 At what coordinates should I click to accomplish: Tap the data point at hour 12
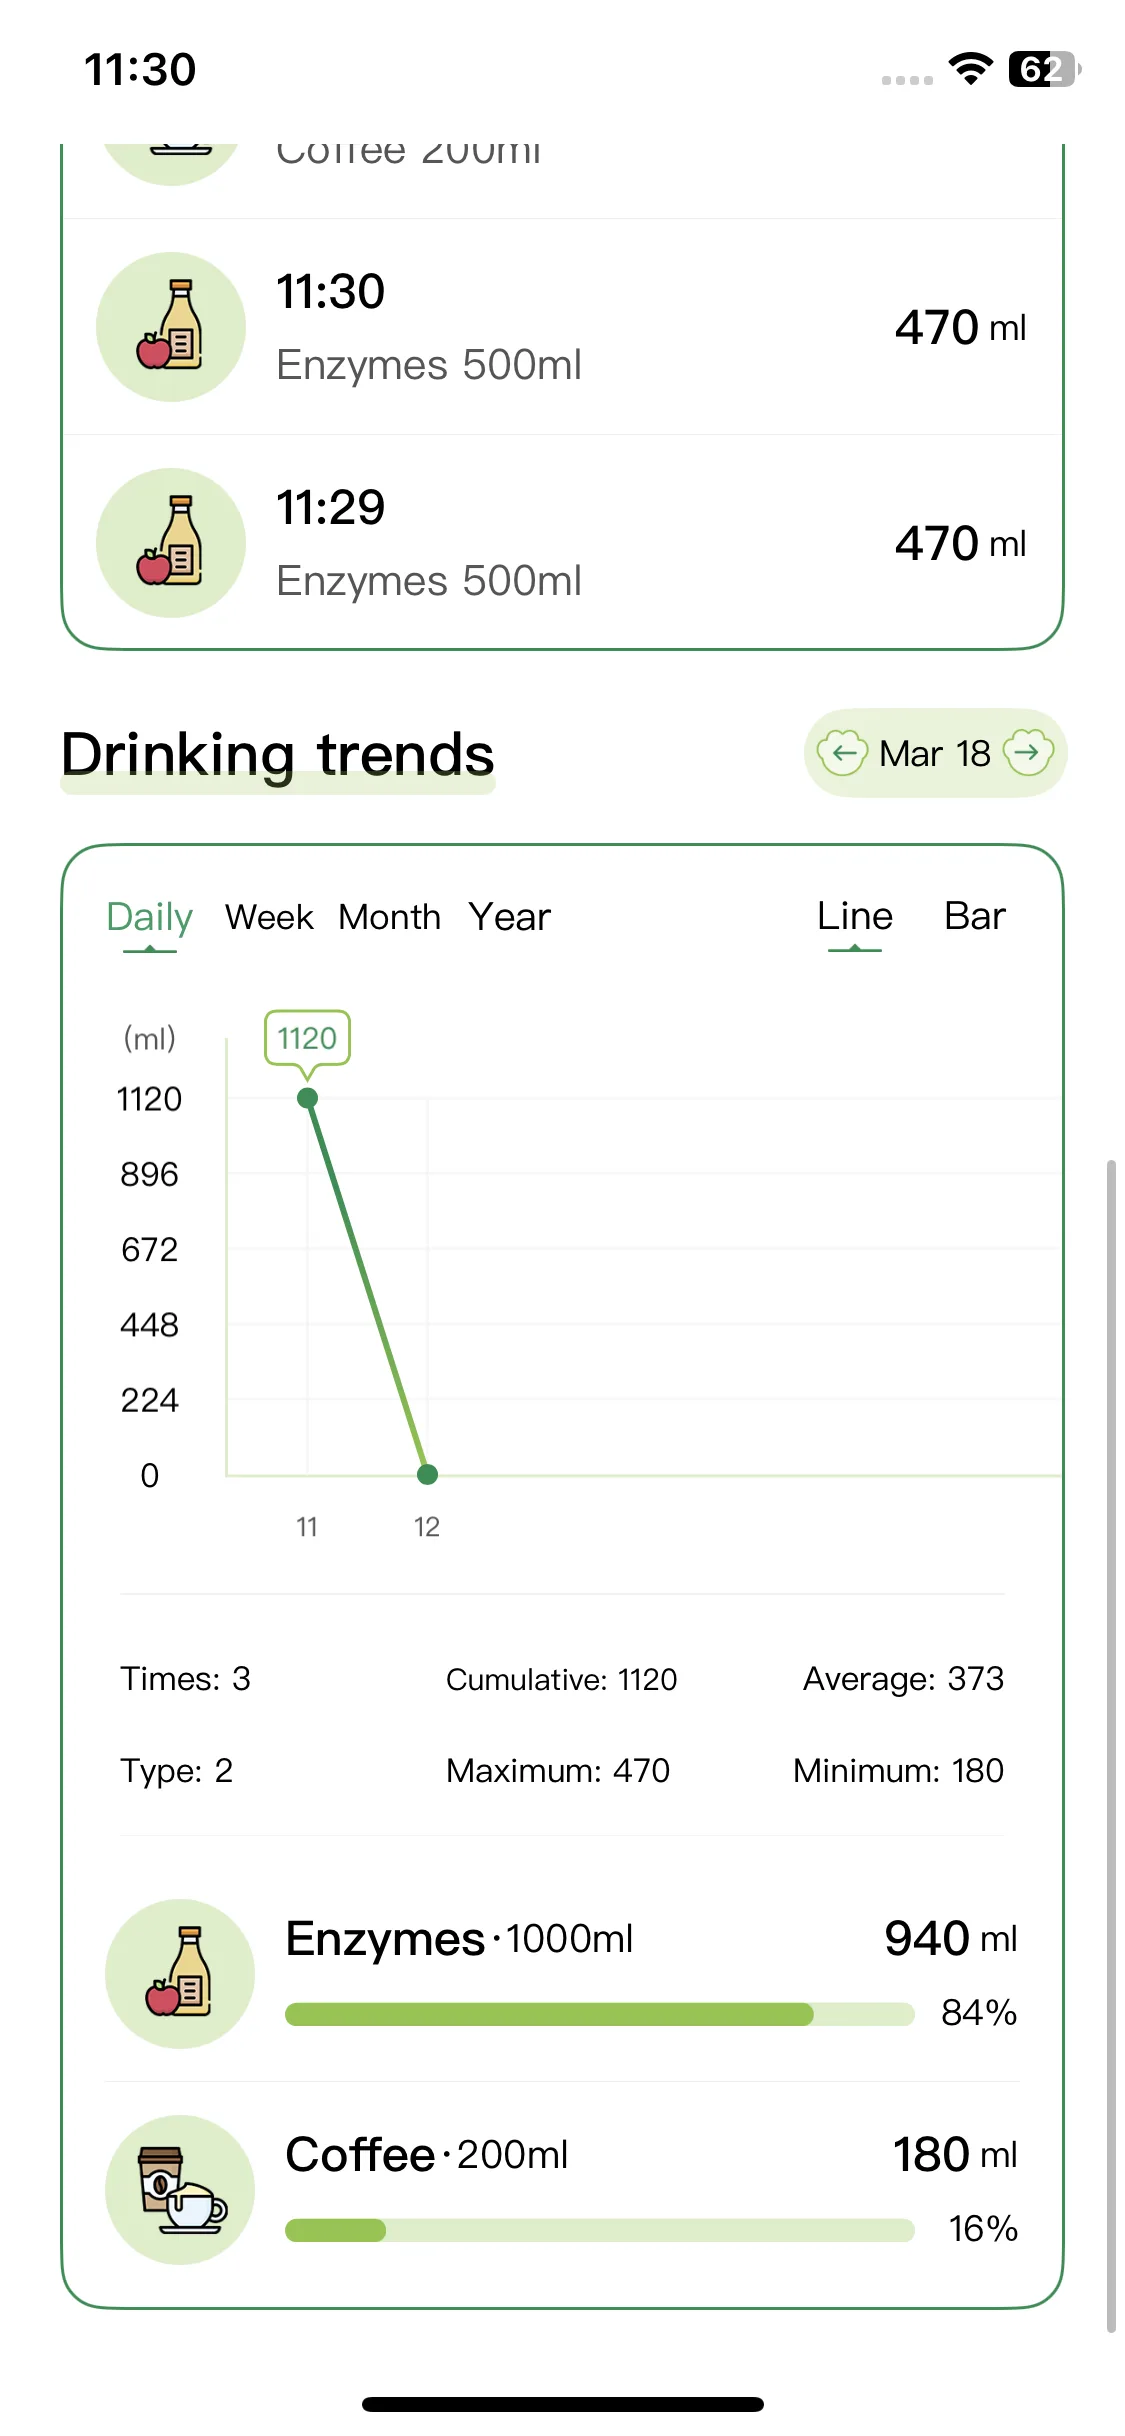coord(427,1474)
